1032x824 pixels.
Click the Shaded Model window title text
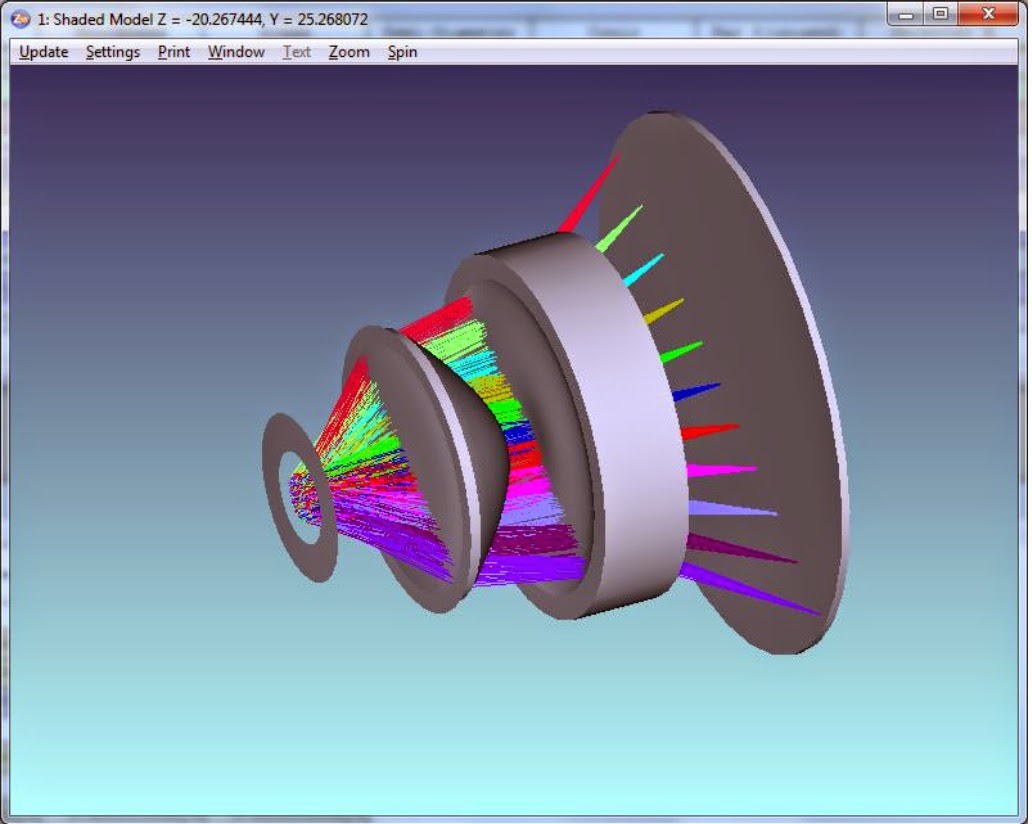tap(202, 19)
